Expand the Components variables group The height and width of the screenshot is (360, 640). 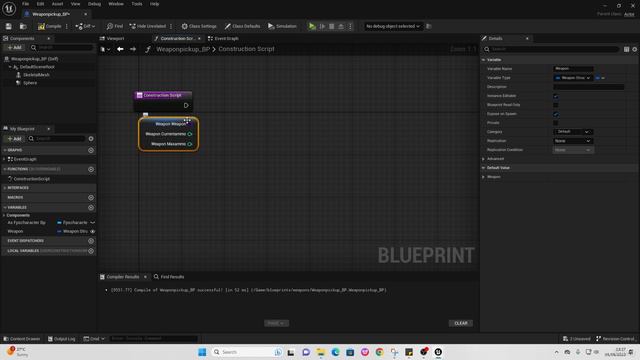click(x=4, y=215)
